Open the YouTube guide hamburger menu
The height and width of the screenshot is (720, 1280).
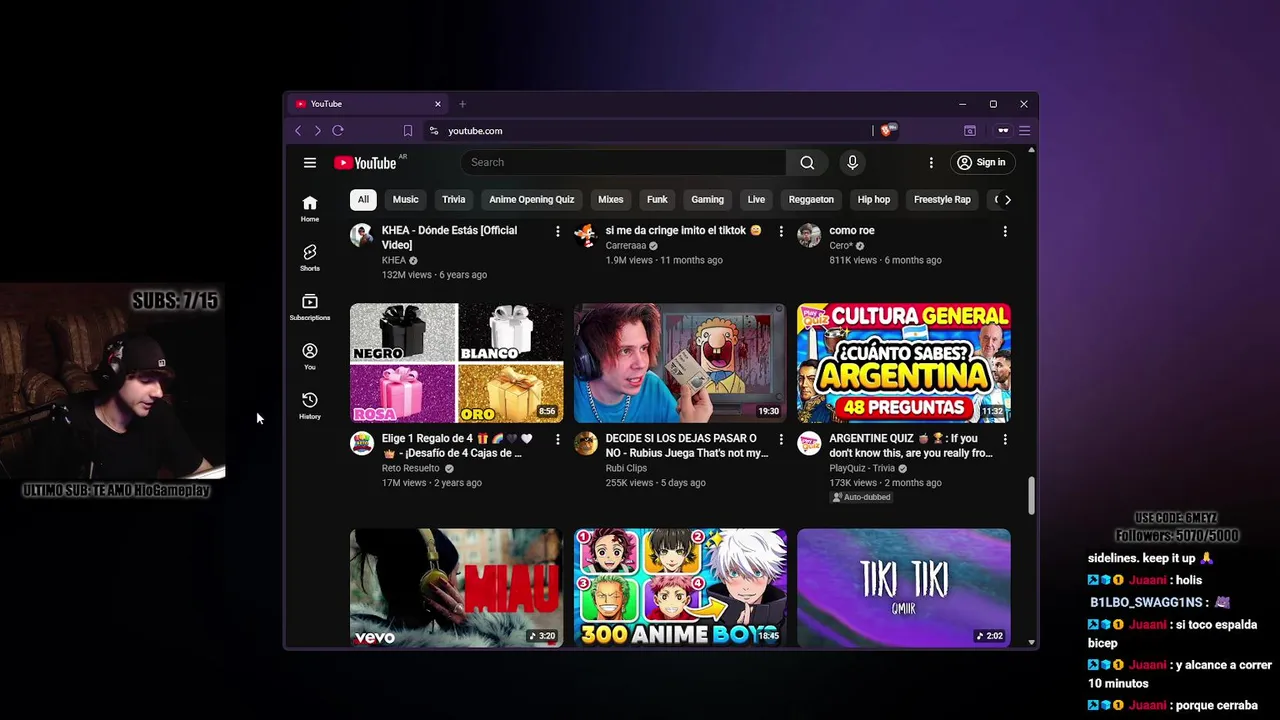tap(310, 162)
